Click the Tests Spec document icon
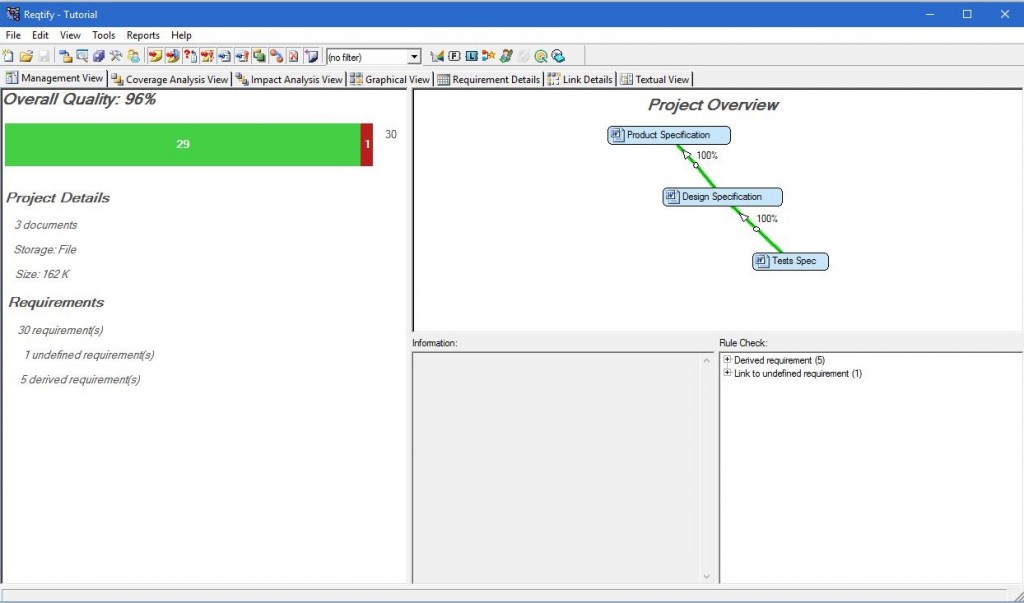 coord(761,261)
